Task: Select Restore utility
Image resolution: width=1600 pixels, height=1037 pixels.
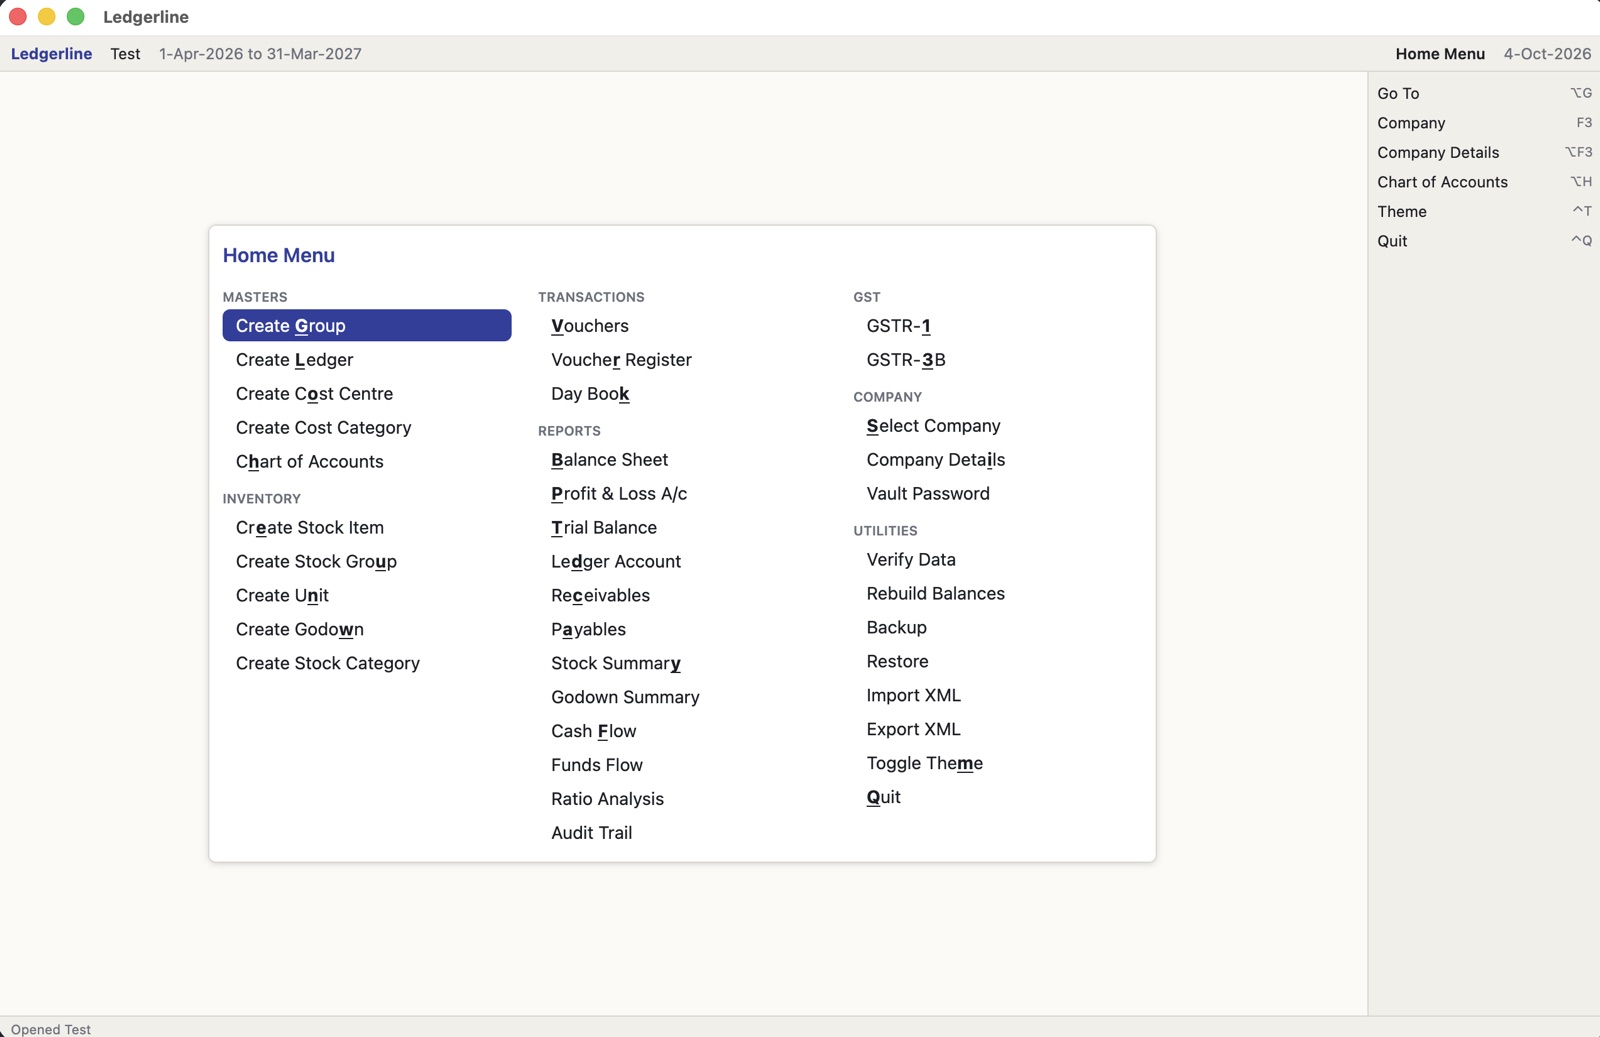Action: (997, 662)
